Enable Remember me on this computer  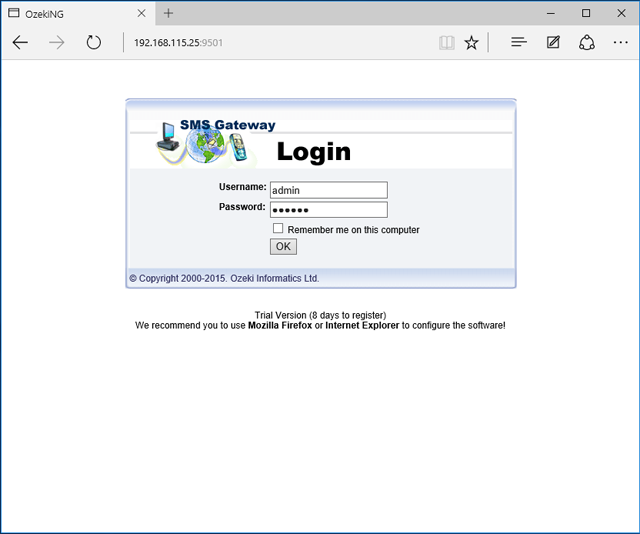(x=278, y=228)
